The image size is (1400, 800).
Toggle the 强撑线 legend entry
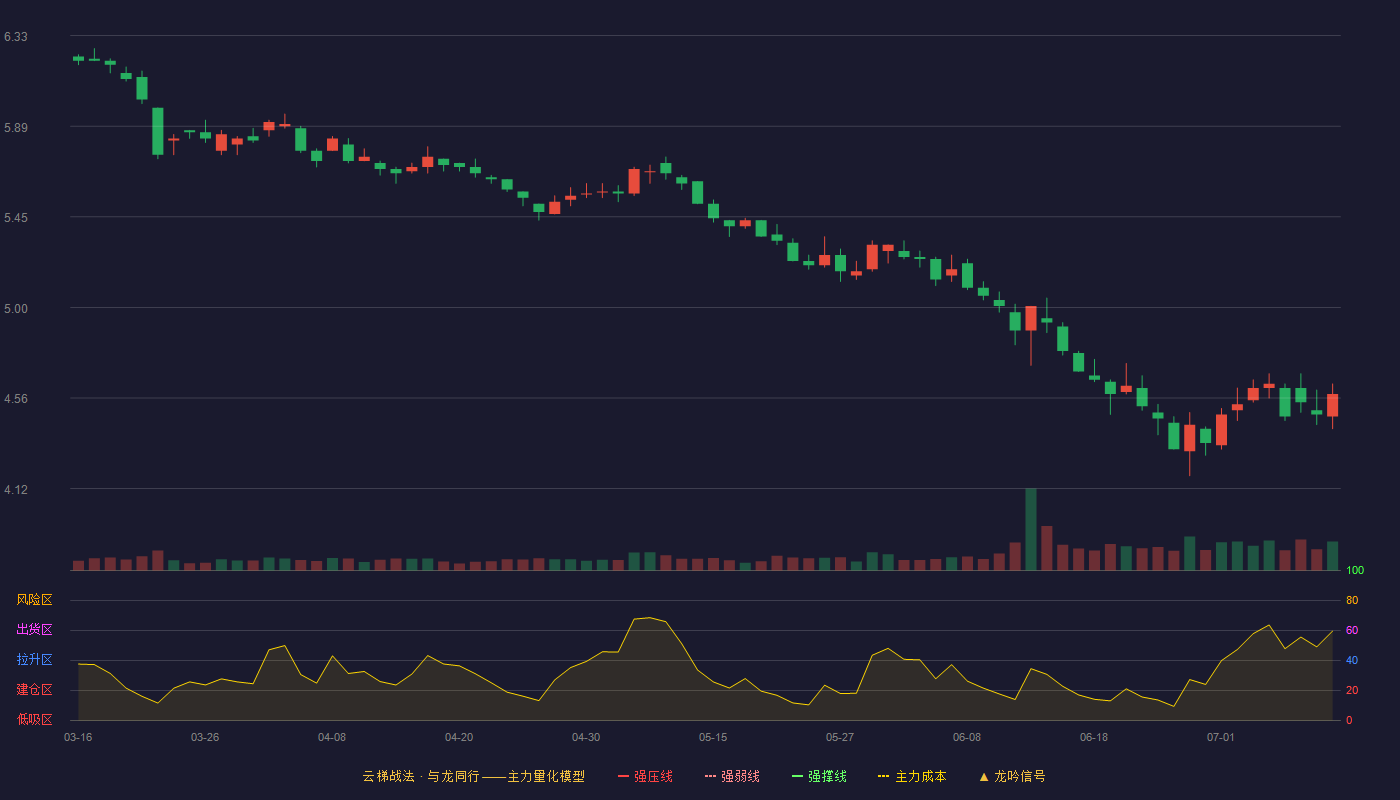(819, 776)
